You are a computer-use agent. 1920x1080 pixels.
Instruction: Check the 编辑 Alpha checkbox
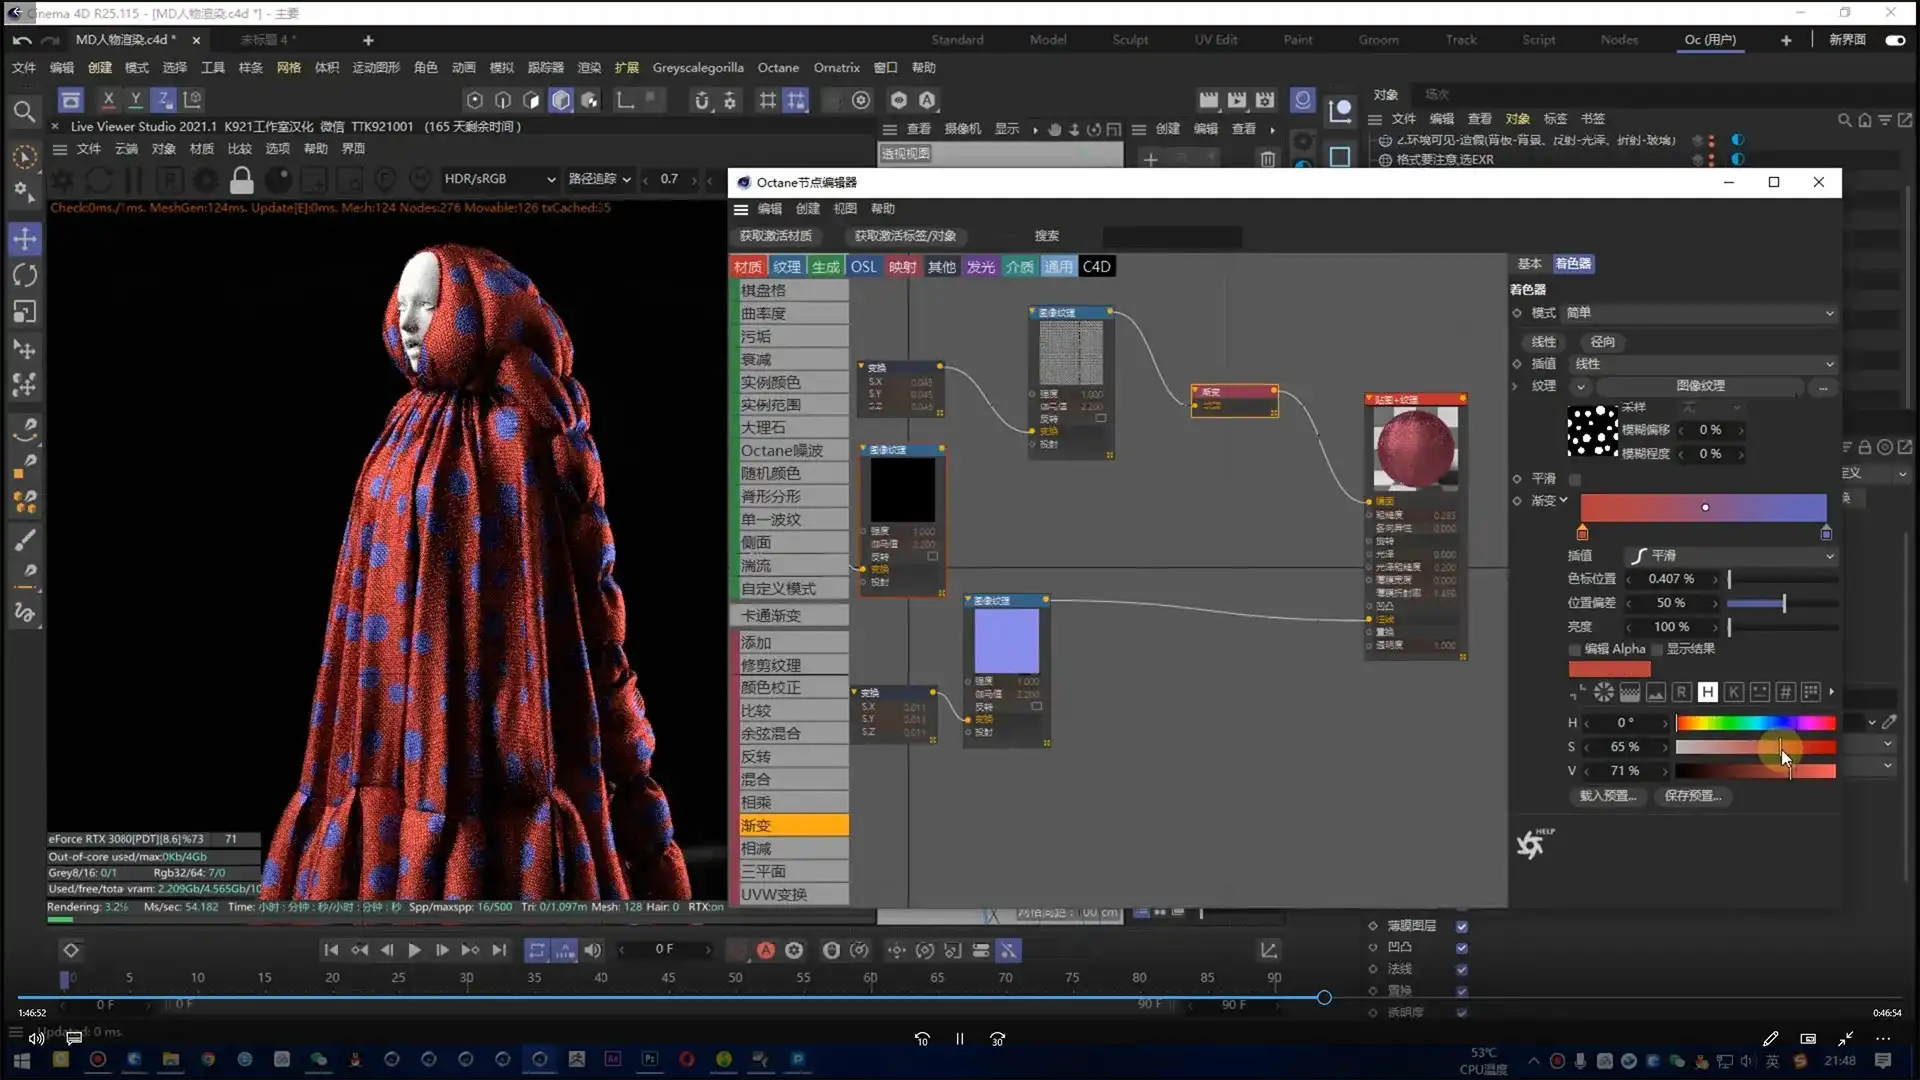pos(1575,649)
